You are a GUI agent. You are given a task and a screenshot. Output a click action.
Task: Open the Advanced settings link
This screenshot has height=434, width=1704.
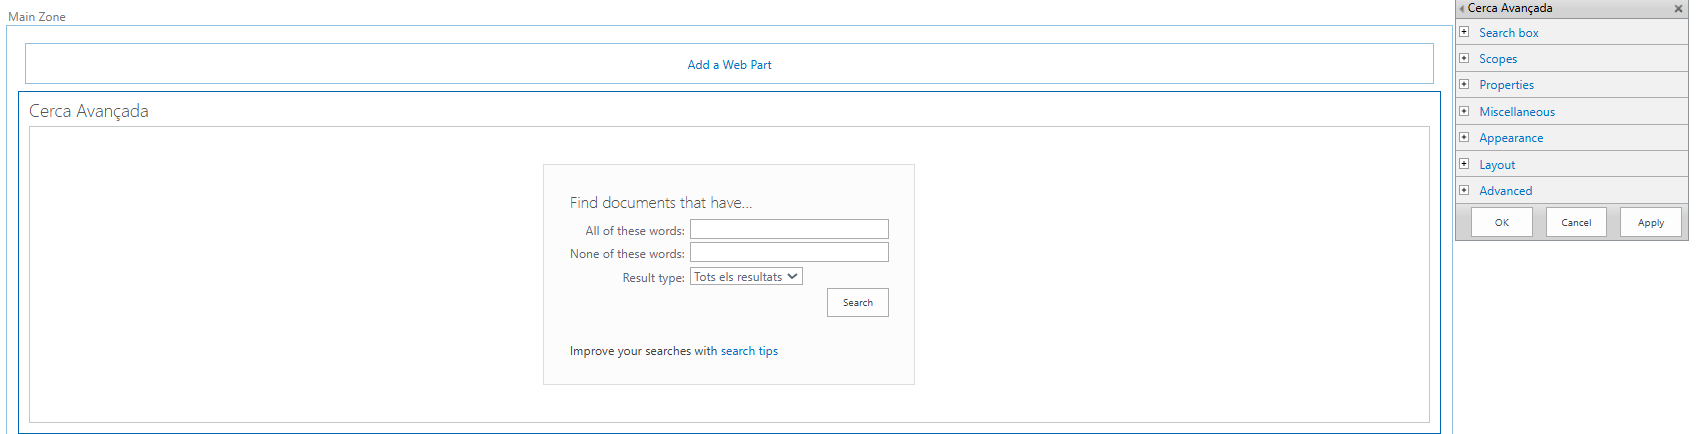tap(1505, 191)
